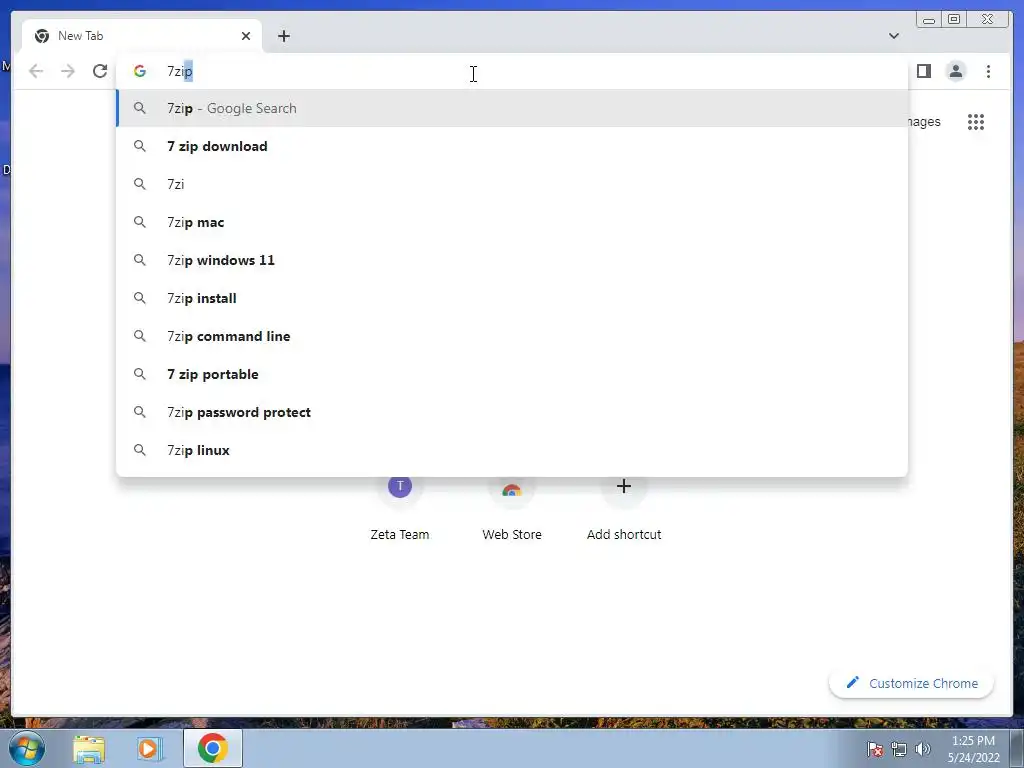Click the Show desktop strip in the taskbar
The image size is (1024, 768).
pyautogui.click(x=1017, y=748)
